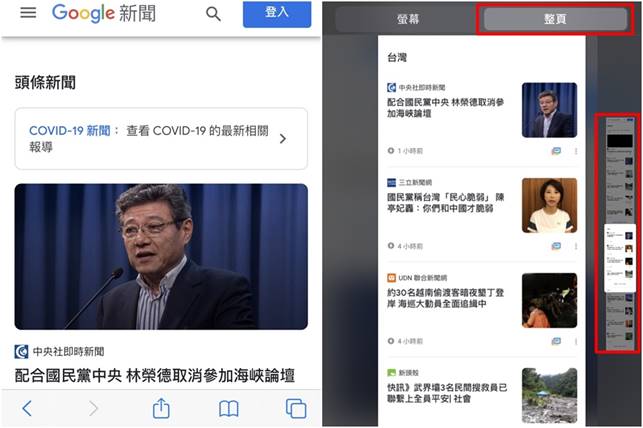Open the hamburger menu in Google News
Screen dimensions: 643x428
(28, 13)
